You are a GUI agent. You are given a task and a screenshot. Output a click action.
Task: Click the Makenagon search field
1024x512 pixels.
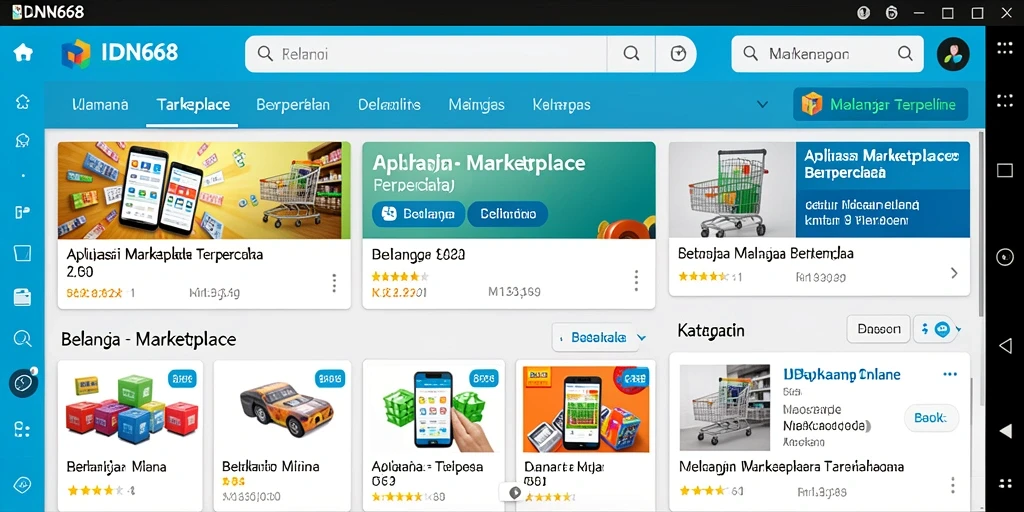click(827, 54)
